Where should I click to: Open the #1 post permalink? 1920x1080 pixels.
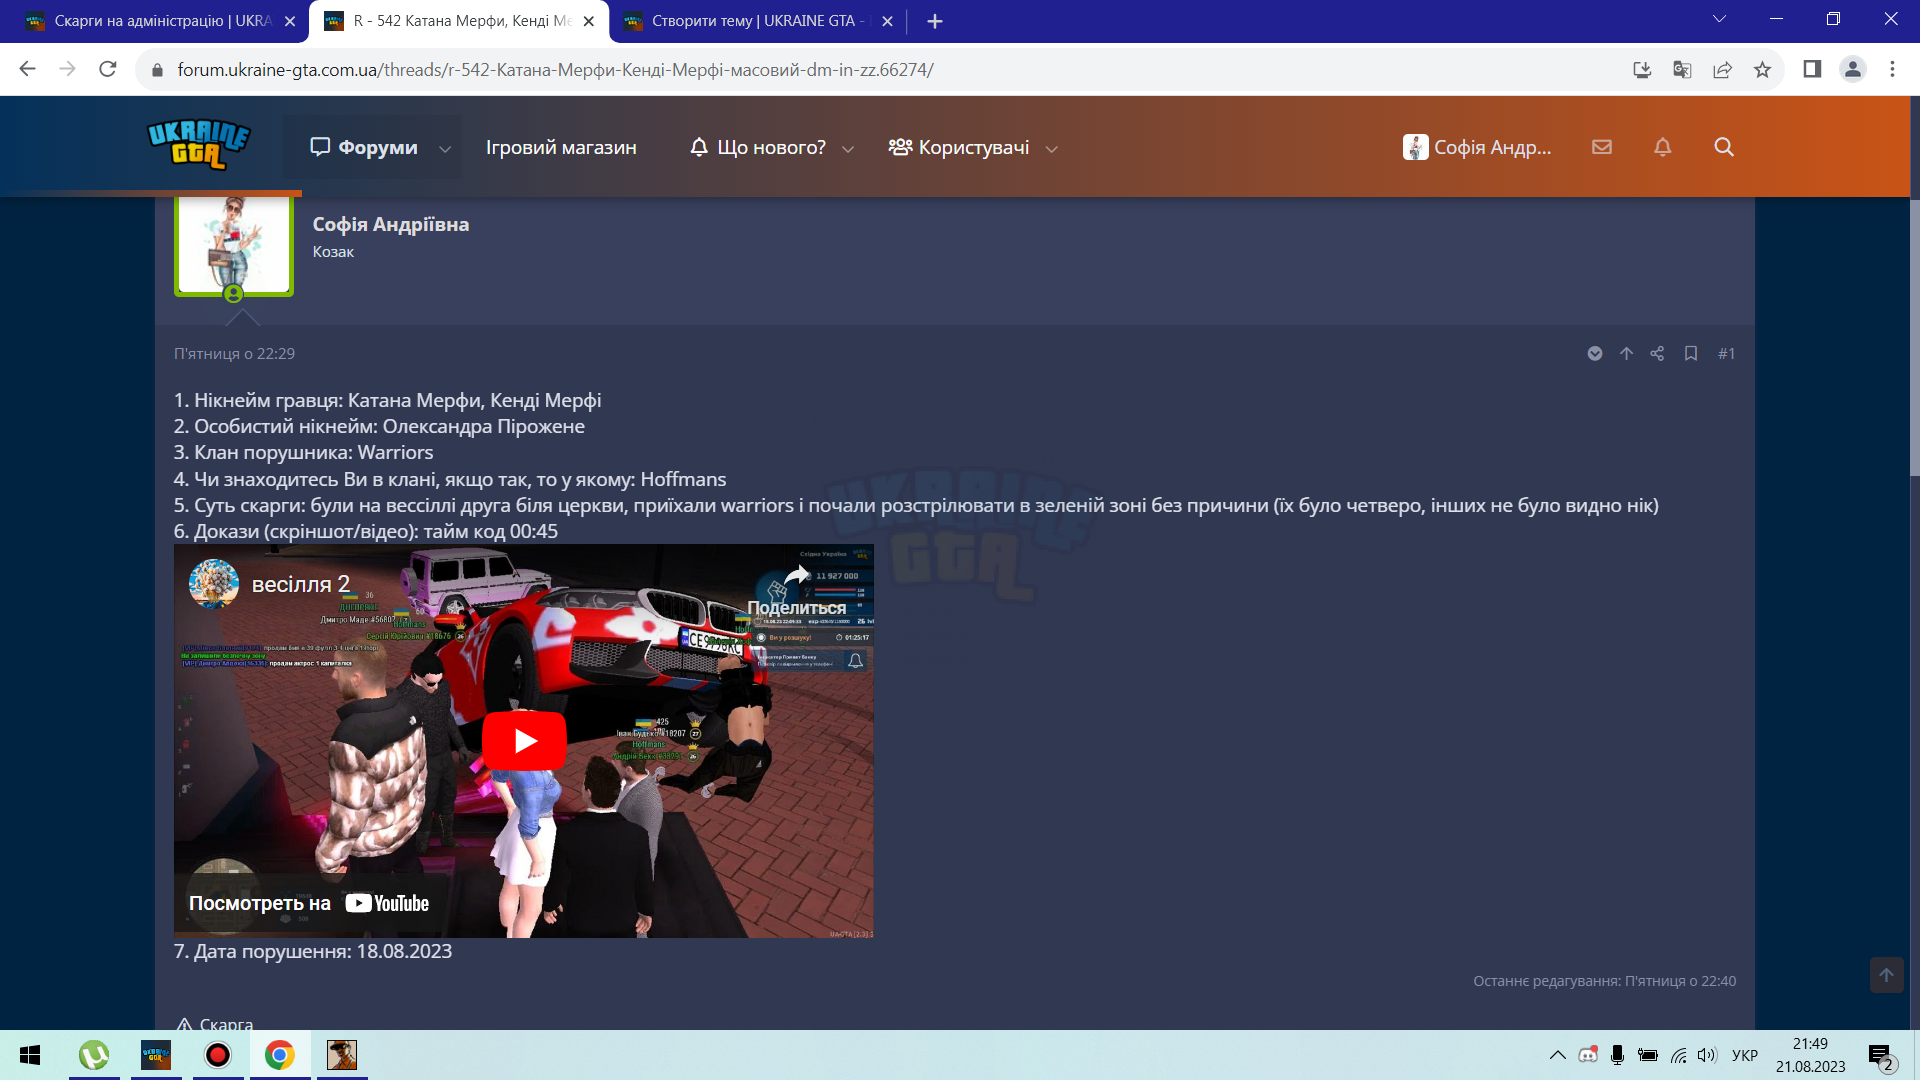(x=1726, y=353)
